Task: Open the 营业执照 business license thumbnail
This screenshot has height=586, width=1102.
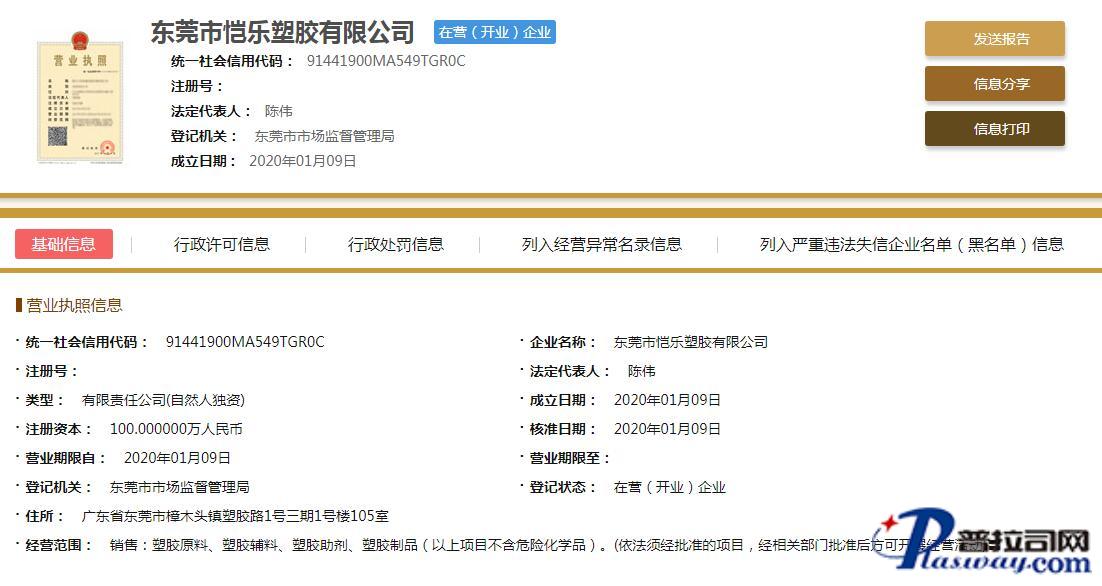Action: click(x=80, y=100)
